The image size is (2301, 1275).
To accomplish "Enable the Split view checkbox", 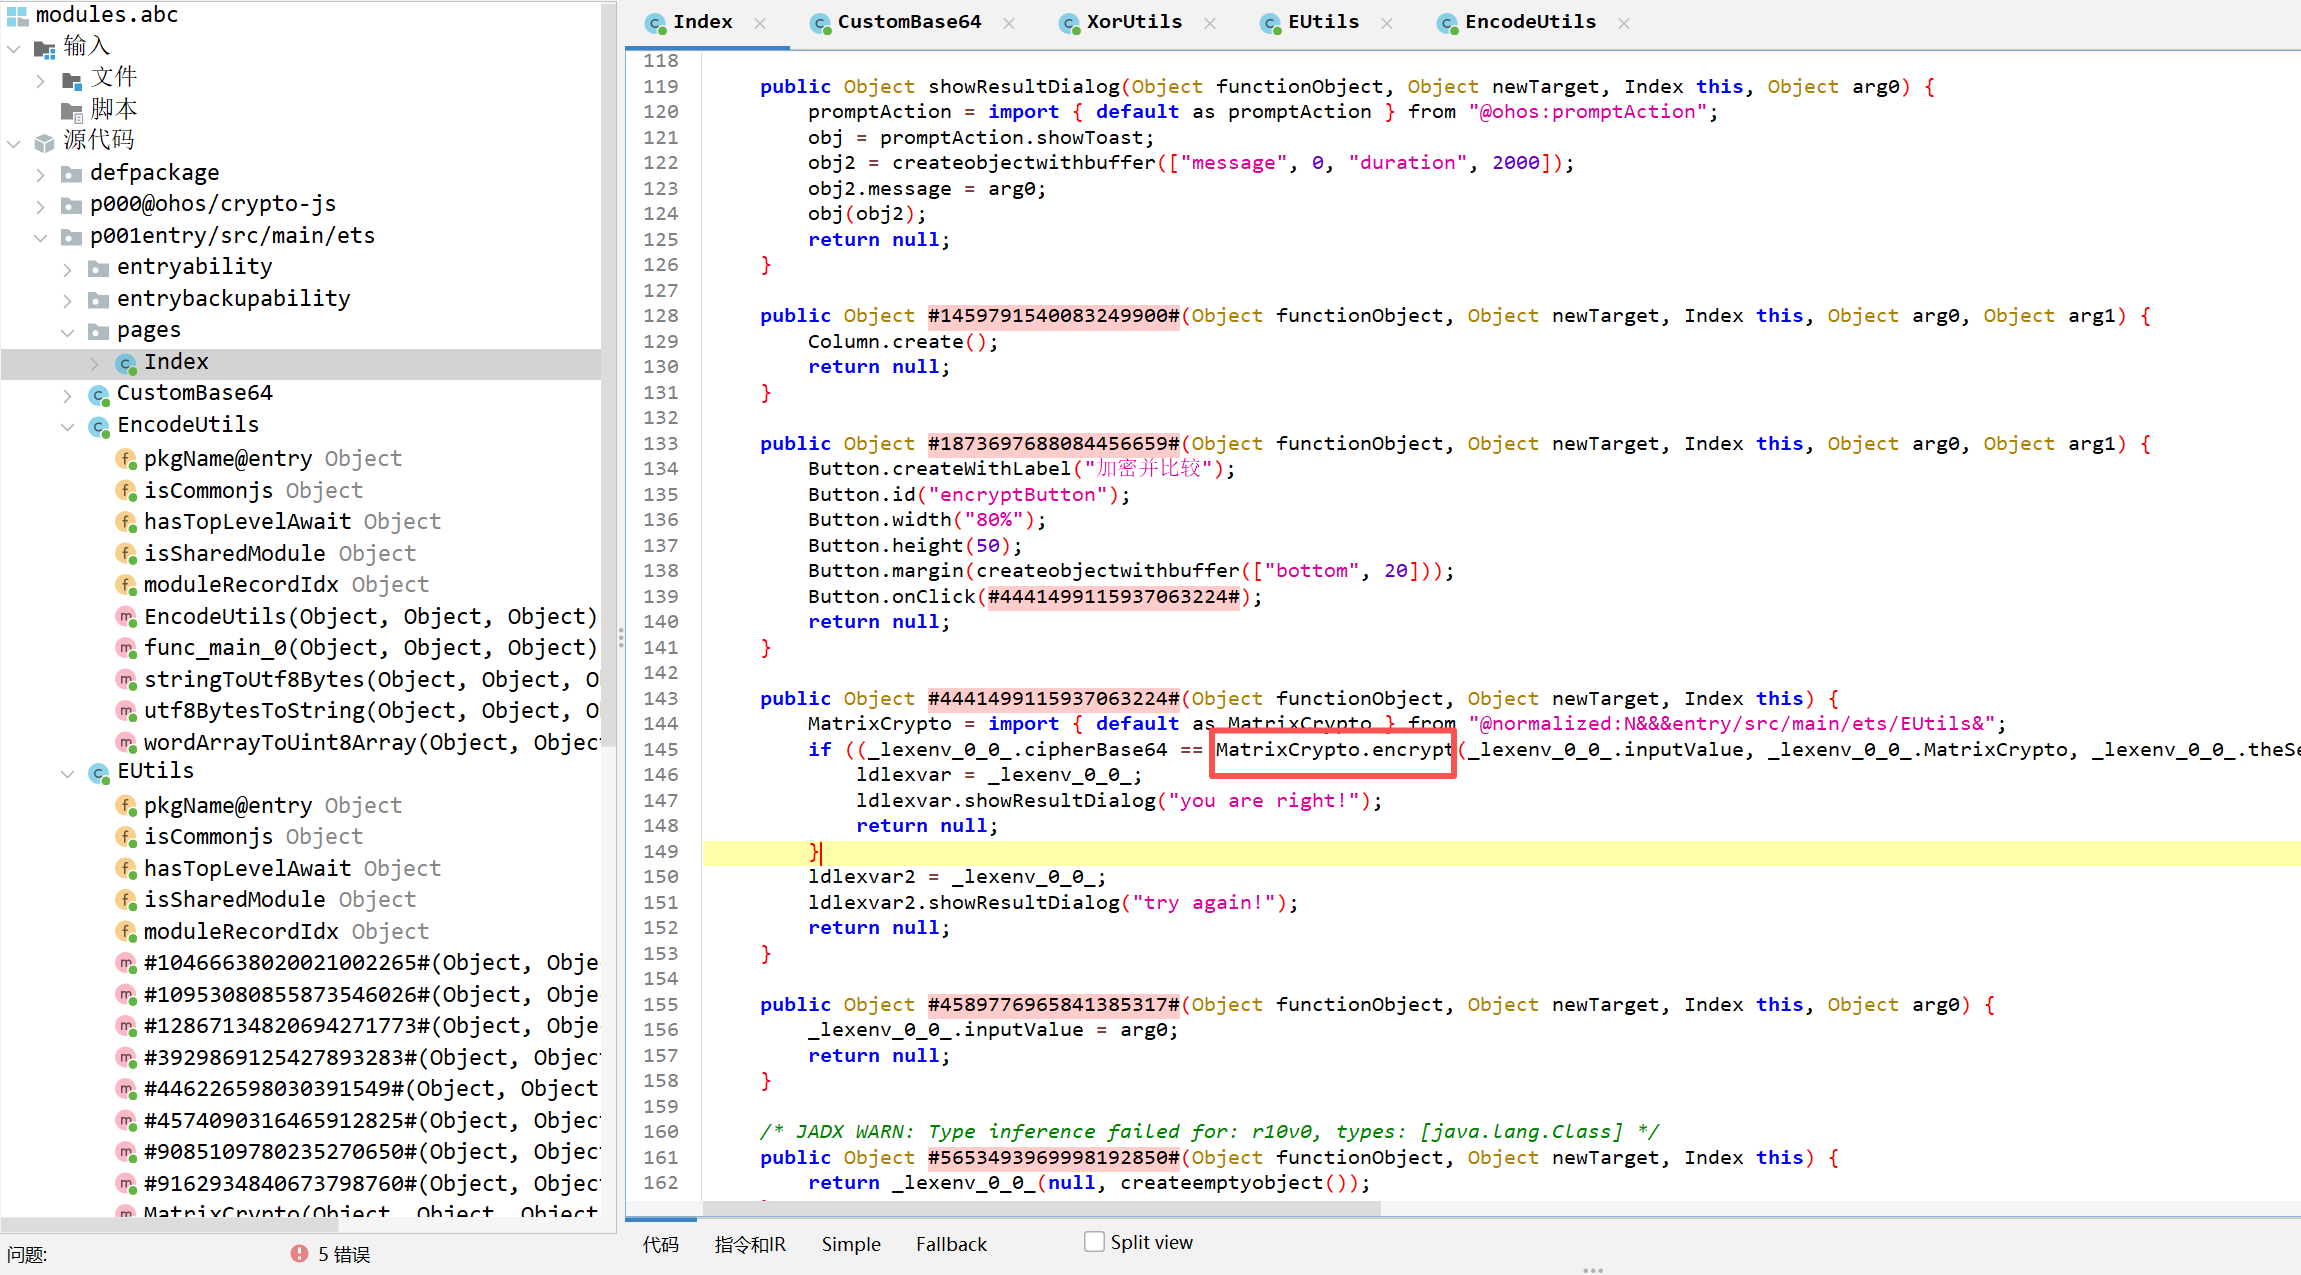I will click(x=1095, y=1242).
